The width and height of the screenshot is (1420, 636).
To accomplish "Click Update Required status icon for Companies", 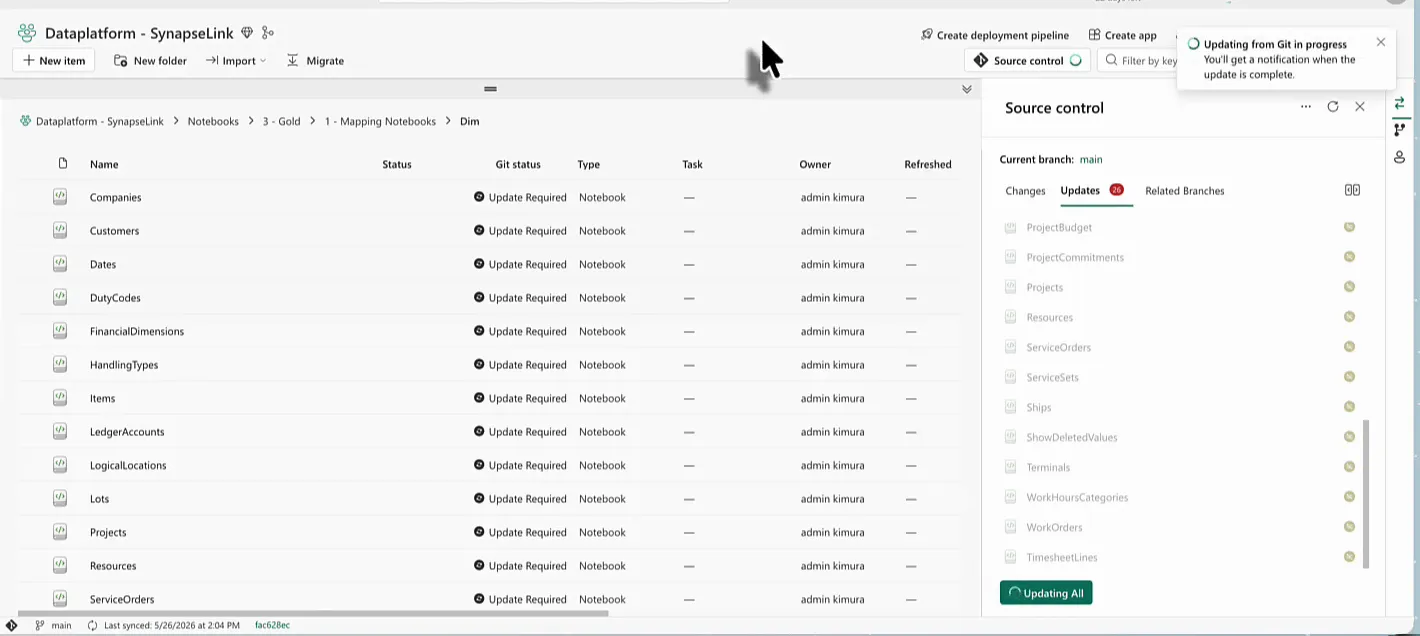I will [x=479, y=197].
